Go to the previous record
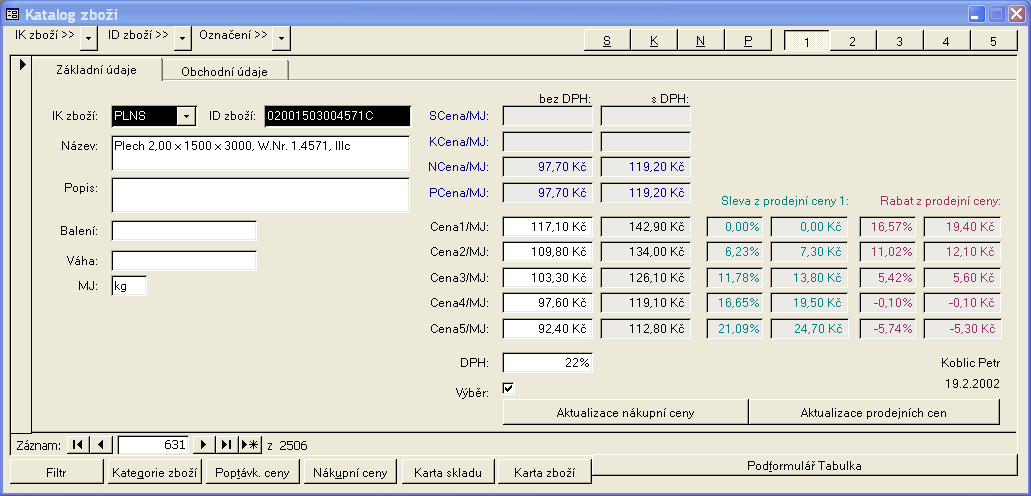Viewport: 1031px width, 496px height. pyautogui.click(x=102, y=445)
